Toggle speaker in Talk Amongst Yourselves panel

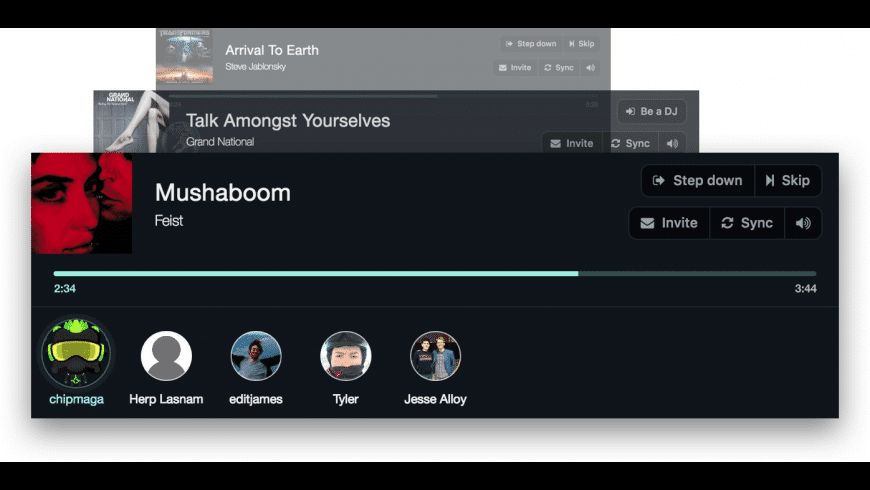[x=672, y=143]
